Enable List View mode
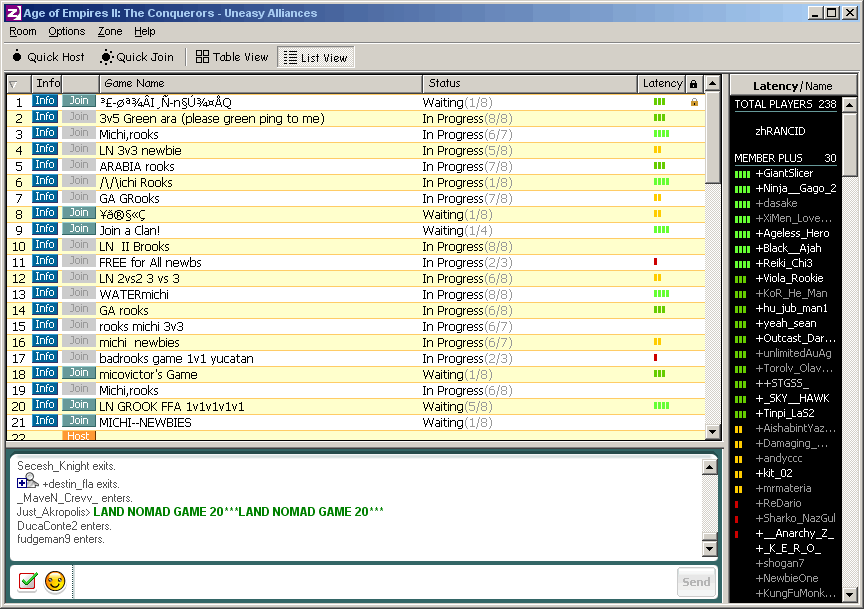Screen dimensions: 864x609 315,58
